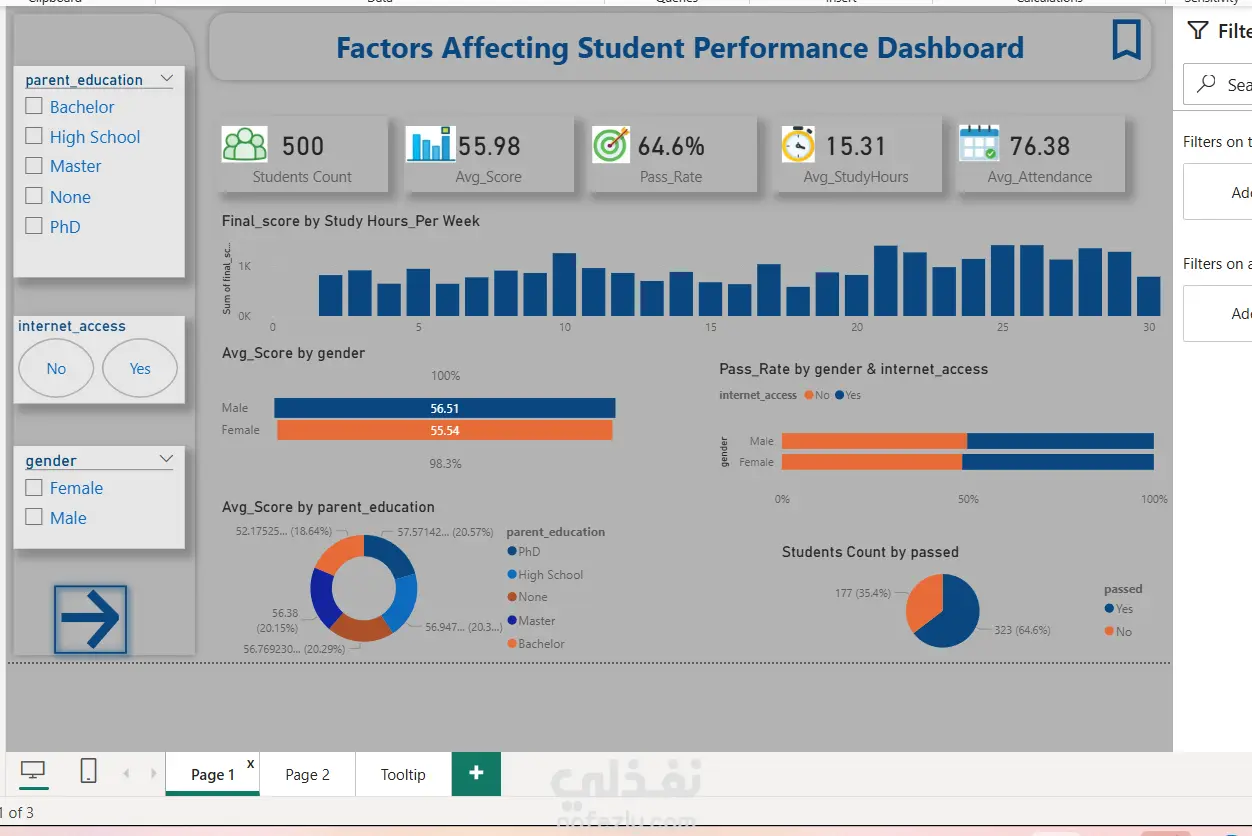Select No for internet_access slicer
1252x836 pixels.
point(56,368)
